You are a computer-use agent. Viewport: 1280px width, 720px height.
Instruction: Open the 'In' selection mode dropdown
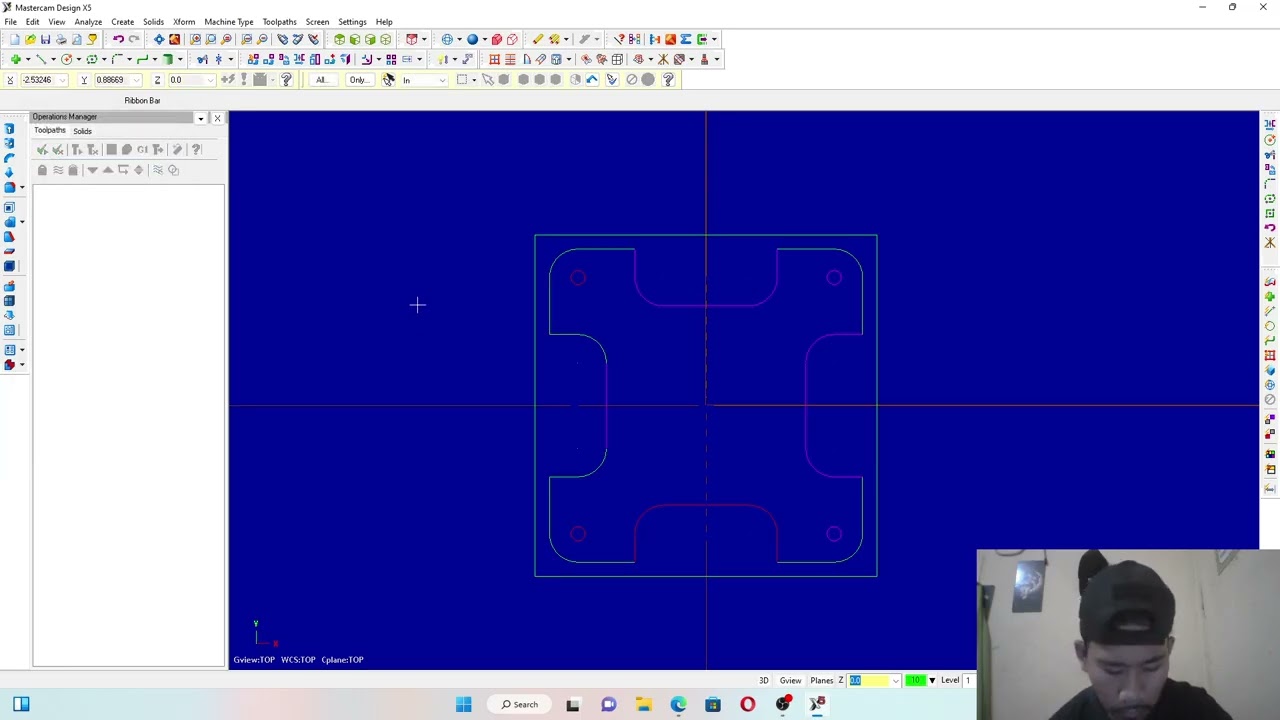pyautogui.click(x=443, y=80)
